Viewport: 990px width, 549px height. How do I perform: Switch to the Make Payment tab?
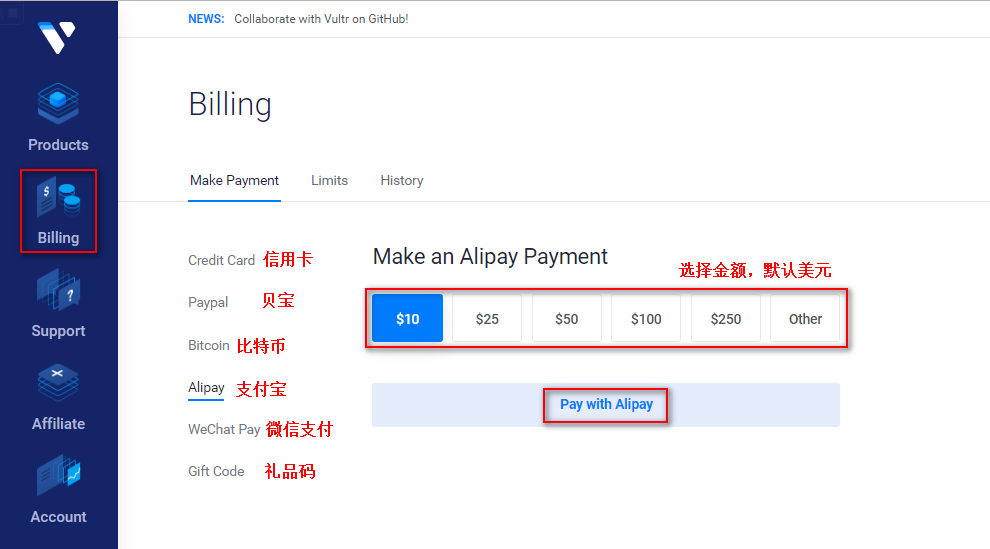coord(234,180)
